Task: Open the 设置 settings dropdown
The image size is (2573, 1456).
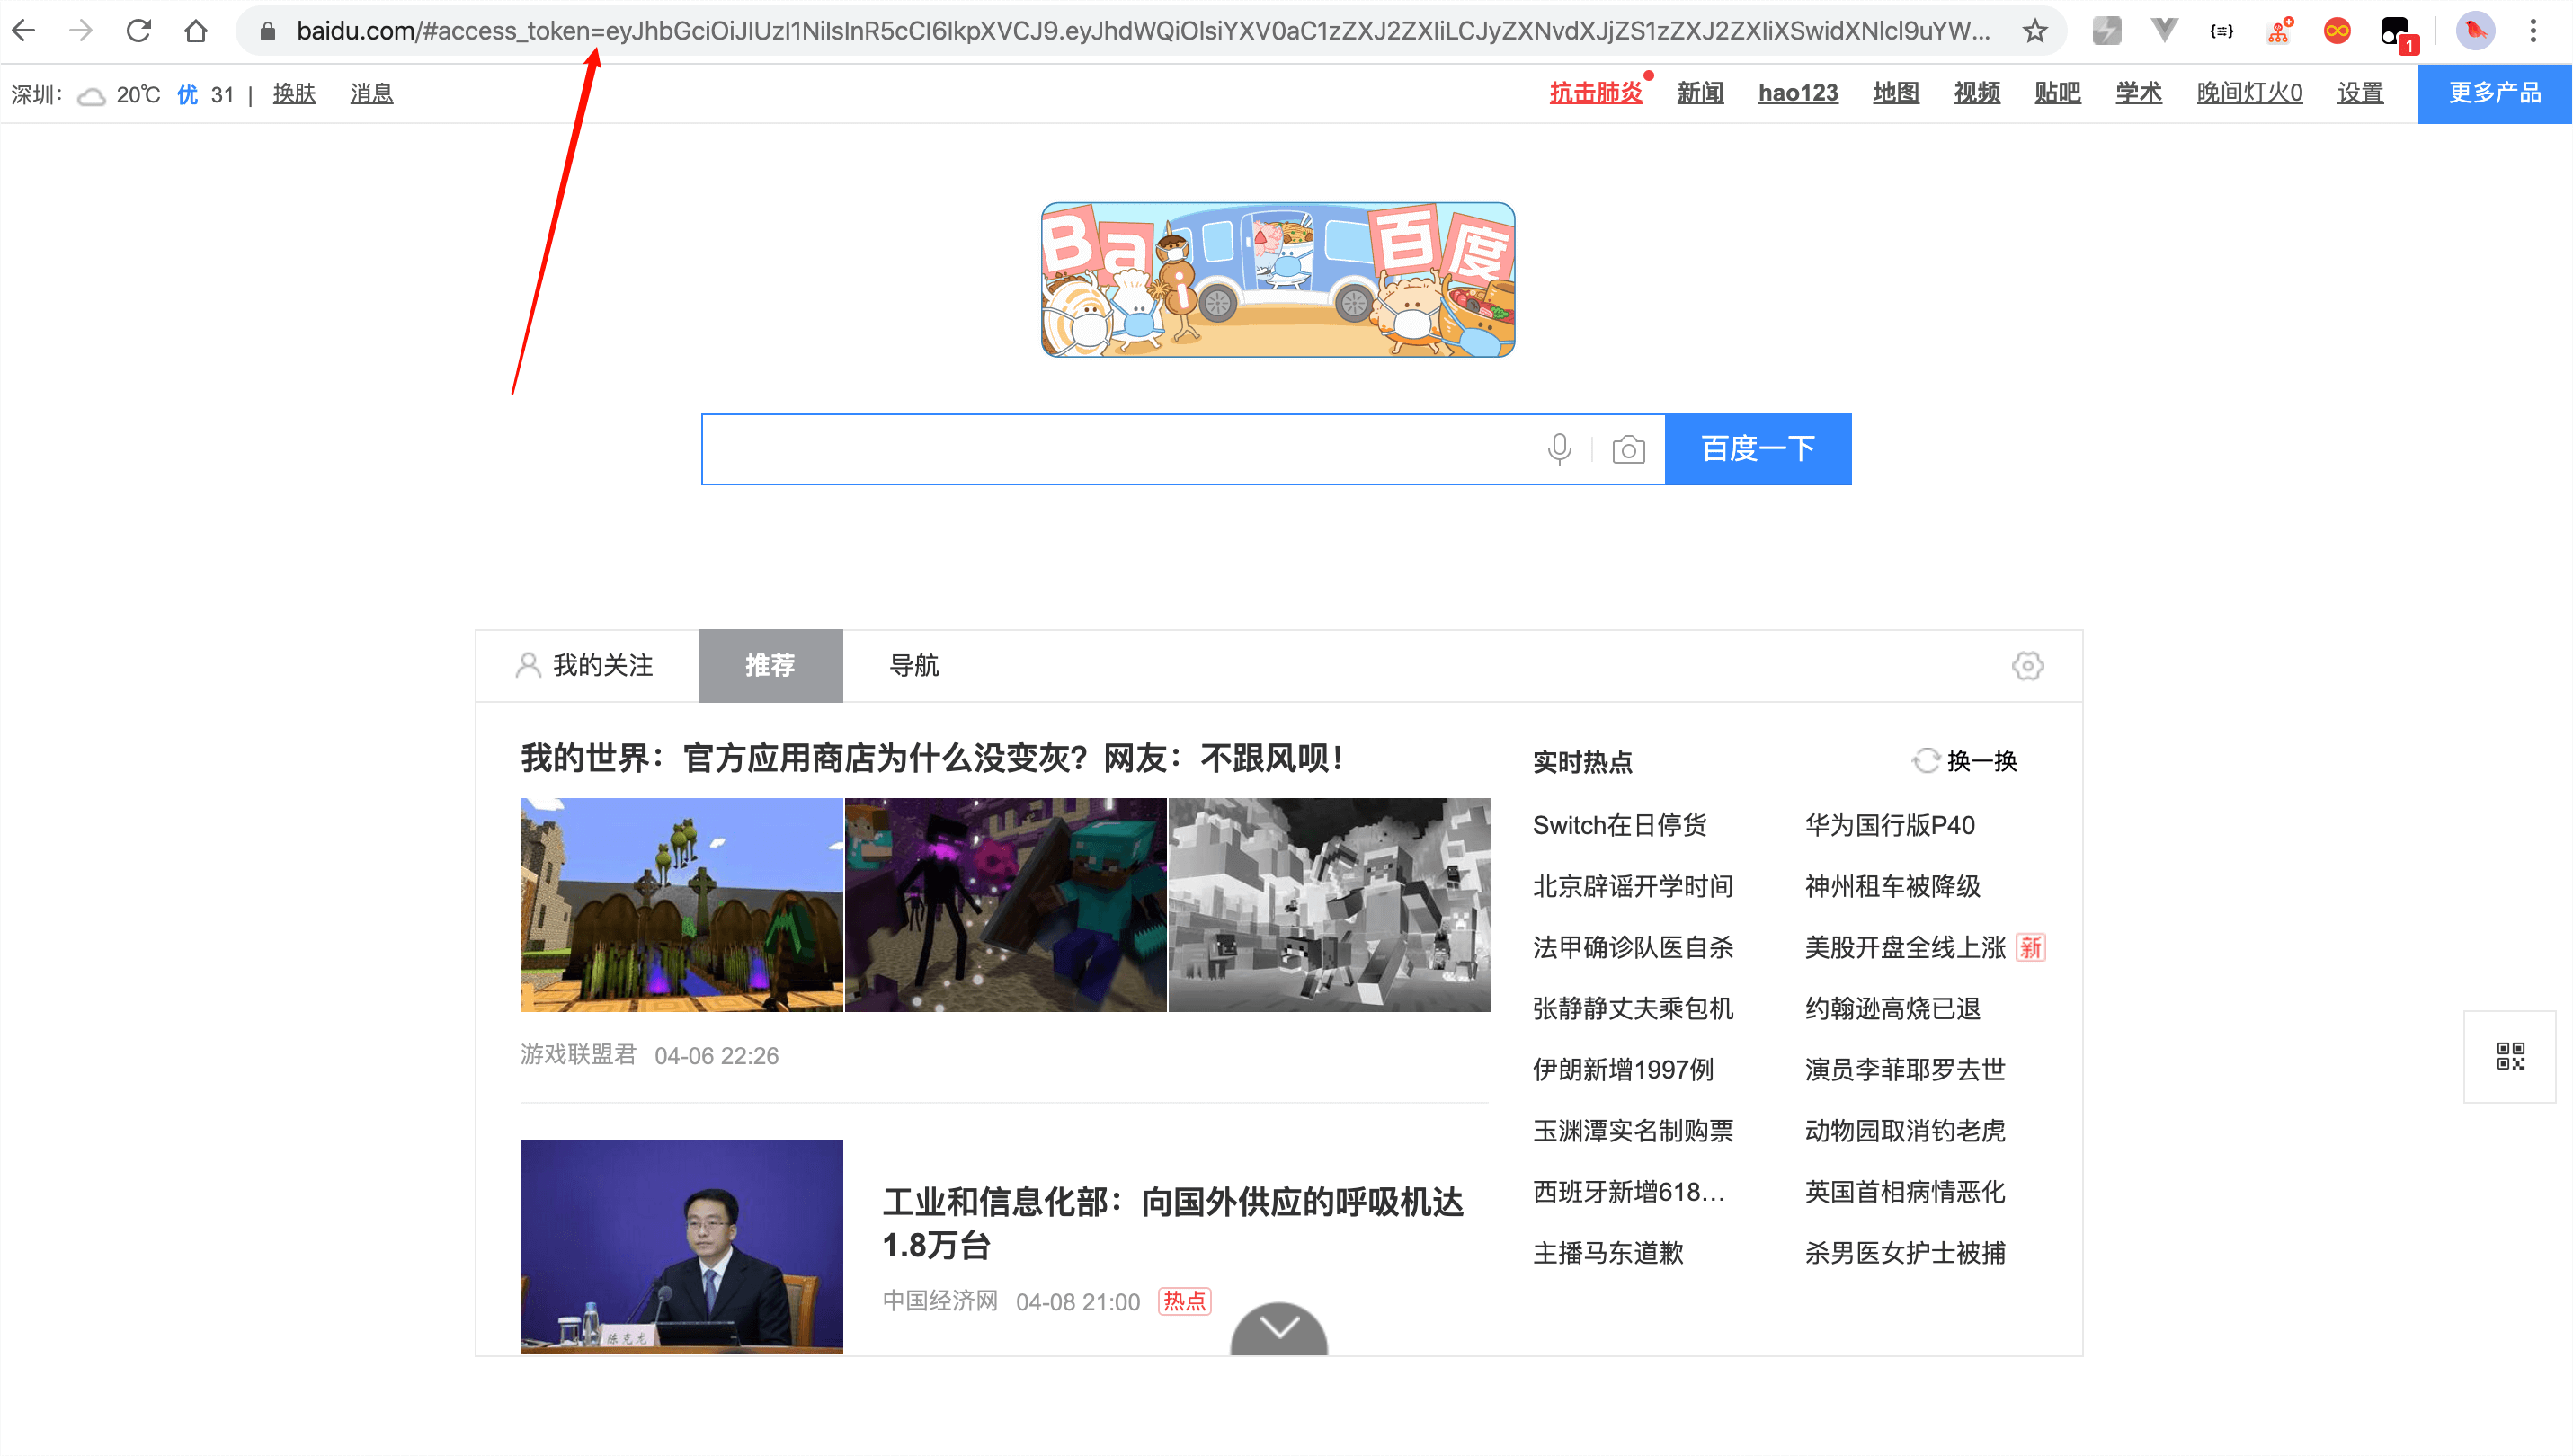Action: (2360, 94)
